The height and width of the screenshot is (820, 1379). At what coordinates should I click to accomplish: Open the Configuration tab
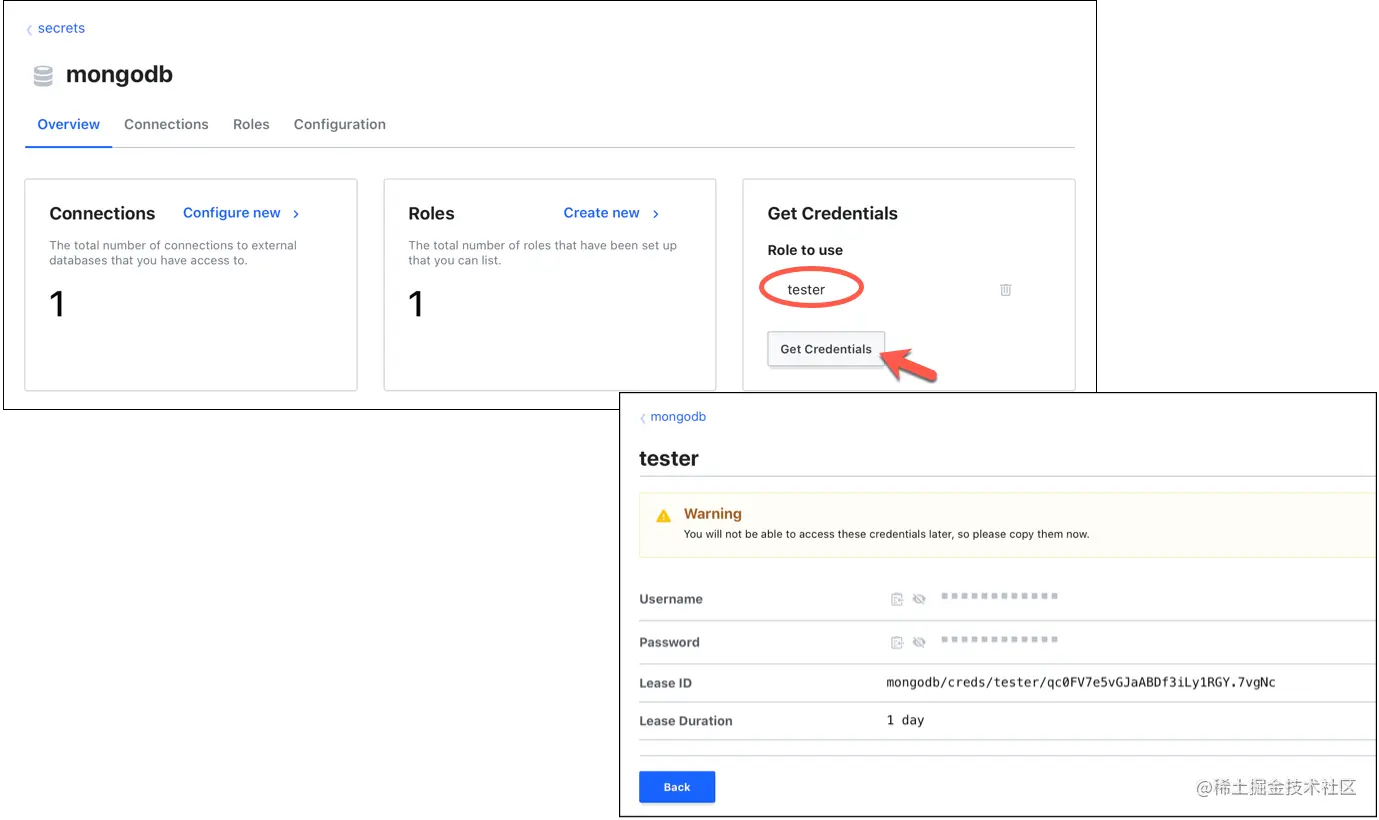pyautogui.click(x=340, y=124)
